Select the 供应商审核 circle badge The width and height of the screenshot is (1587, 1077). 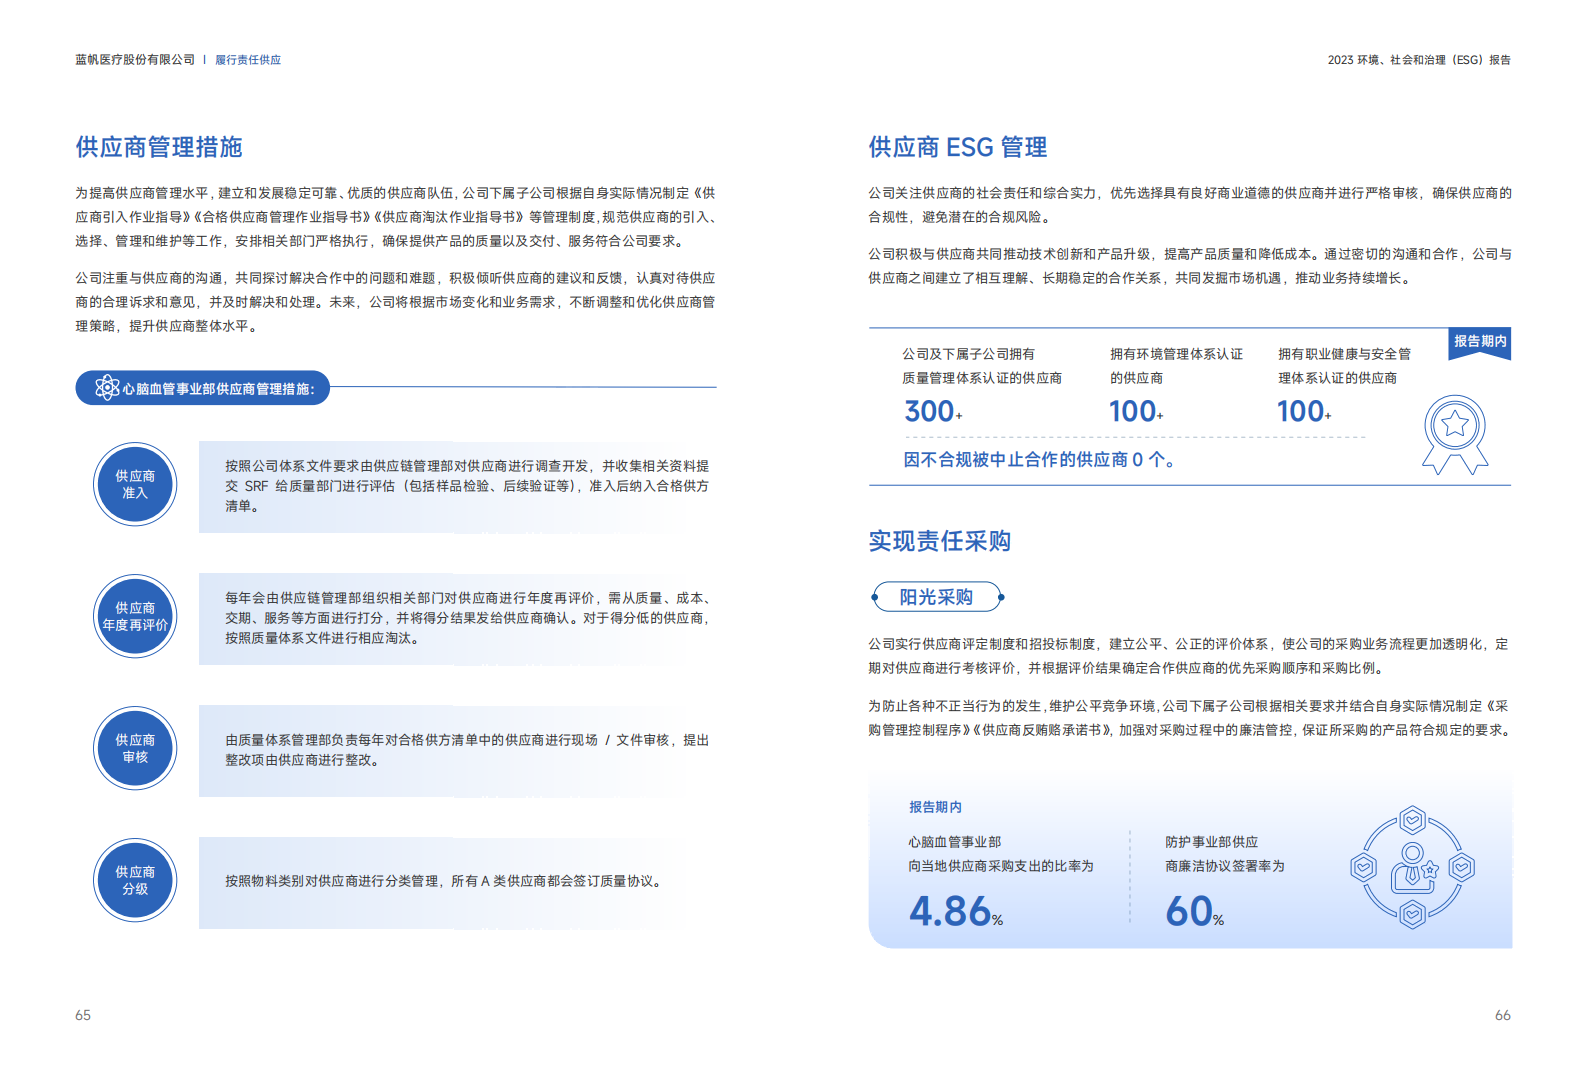(135, 749)
